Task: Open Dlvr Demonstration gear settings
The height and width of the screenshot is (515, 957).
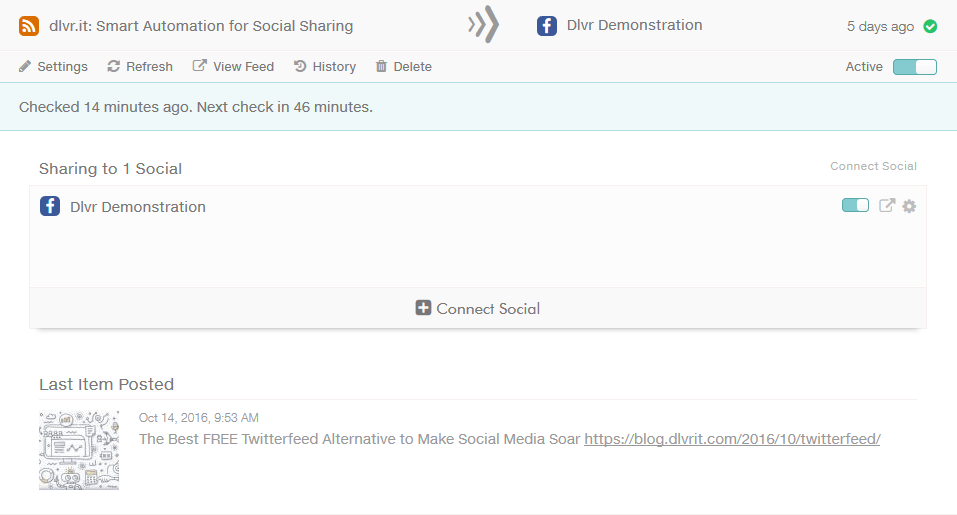Action: pos(909,206)
